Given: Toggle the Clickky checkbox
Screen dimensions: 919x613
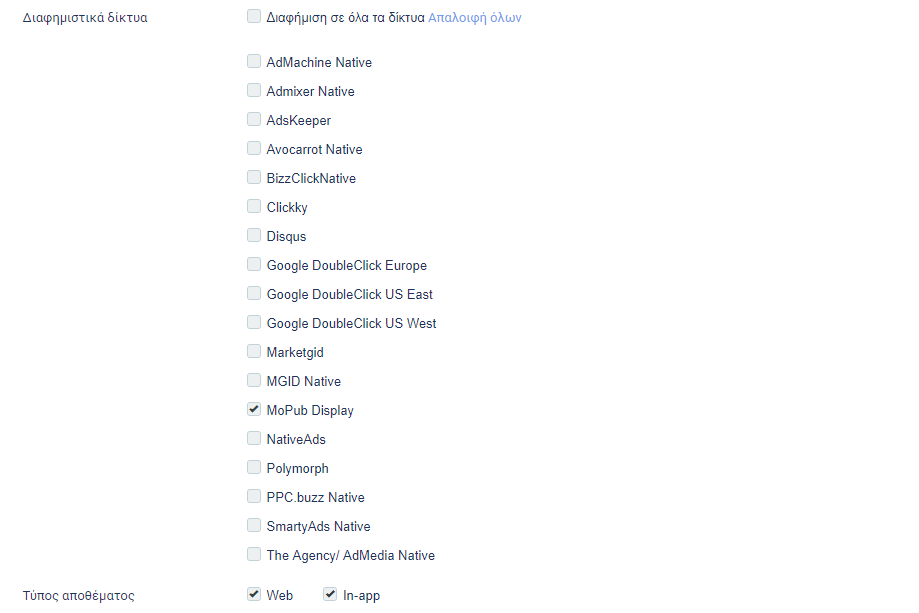Looking at the screenshot, I should click(x=254, y=206).
